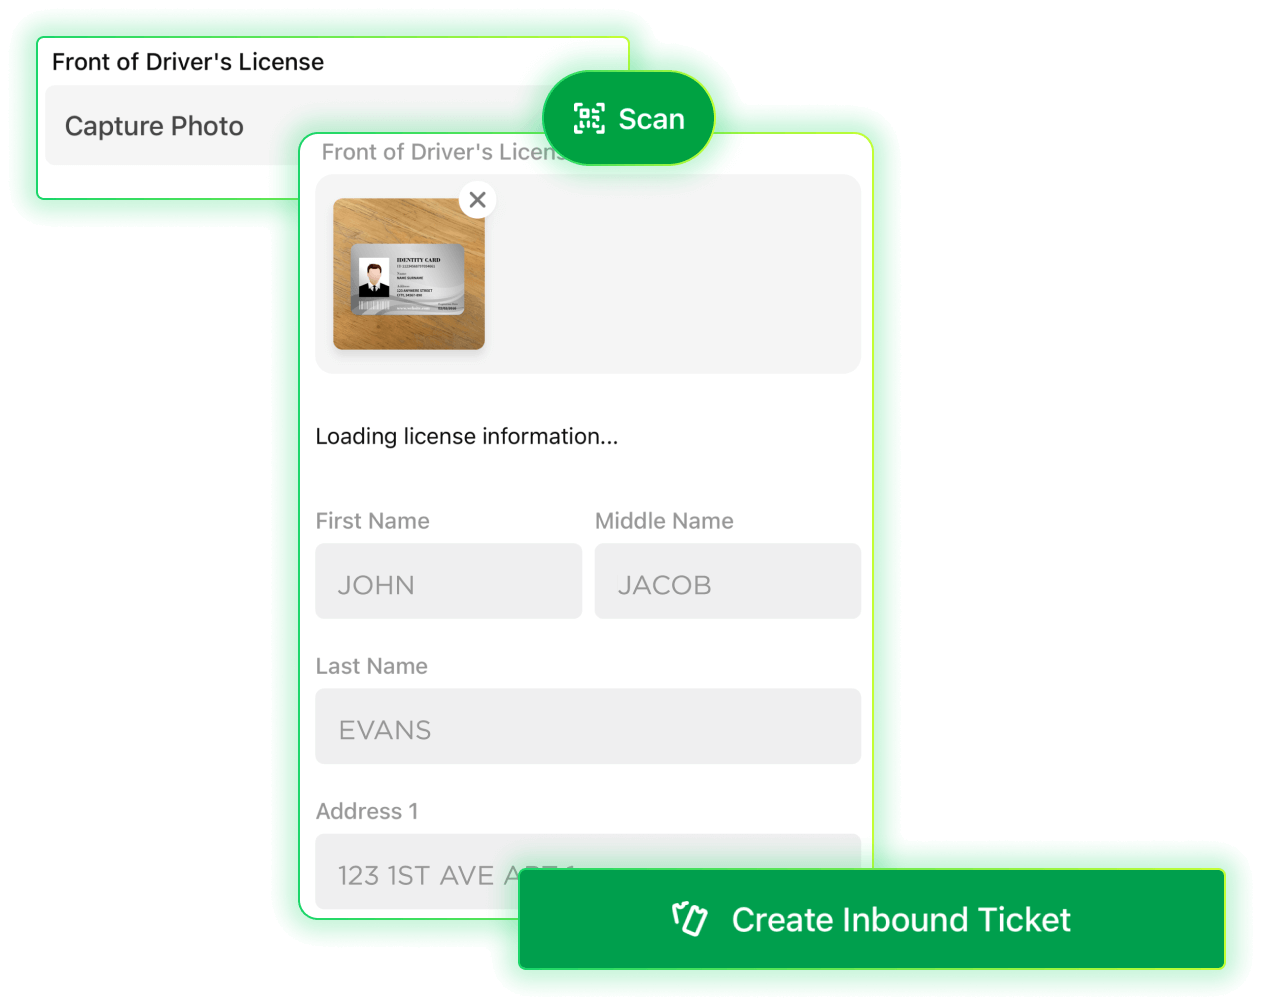Click the First Name label
The image size is (1262, 1006).
click(x=372, y=521)
